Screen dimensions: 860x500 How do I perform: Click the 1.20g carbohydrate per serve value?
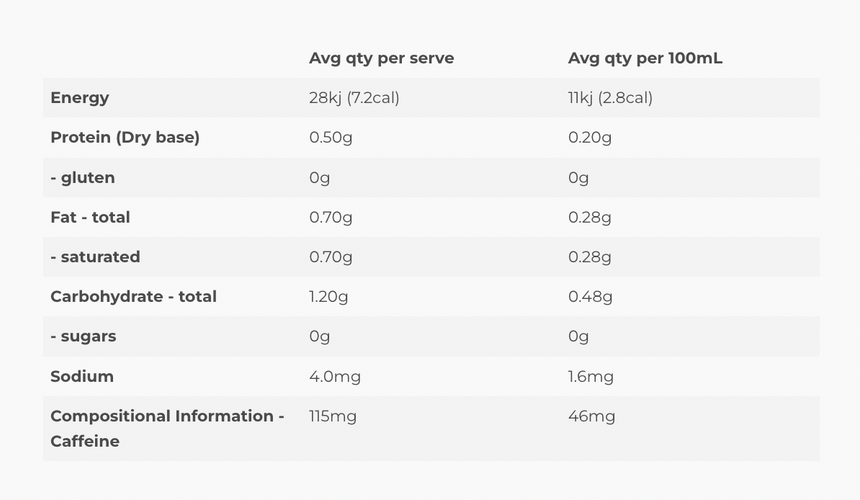pos(329,297)
